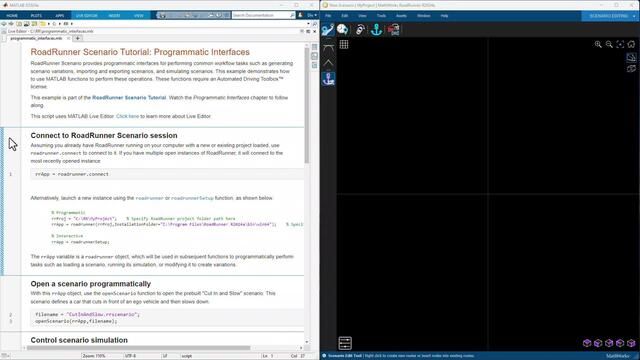The image size is (640, 360).
Task: Follow the 'Click here' Live Editor link
Action: (127, 116)
